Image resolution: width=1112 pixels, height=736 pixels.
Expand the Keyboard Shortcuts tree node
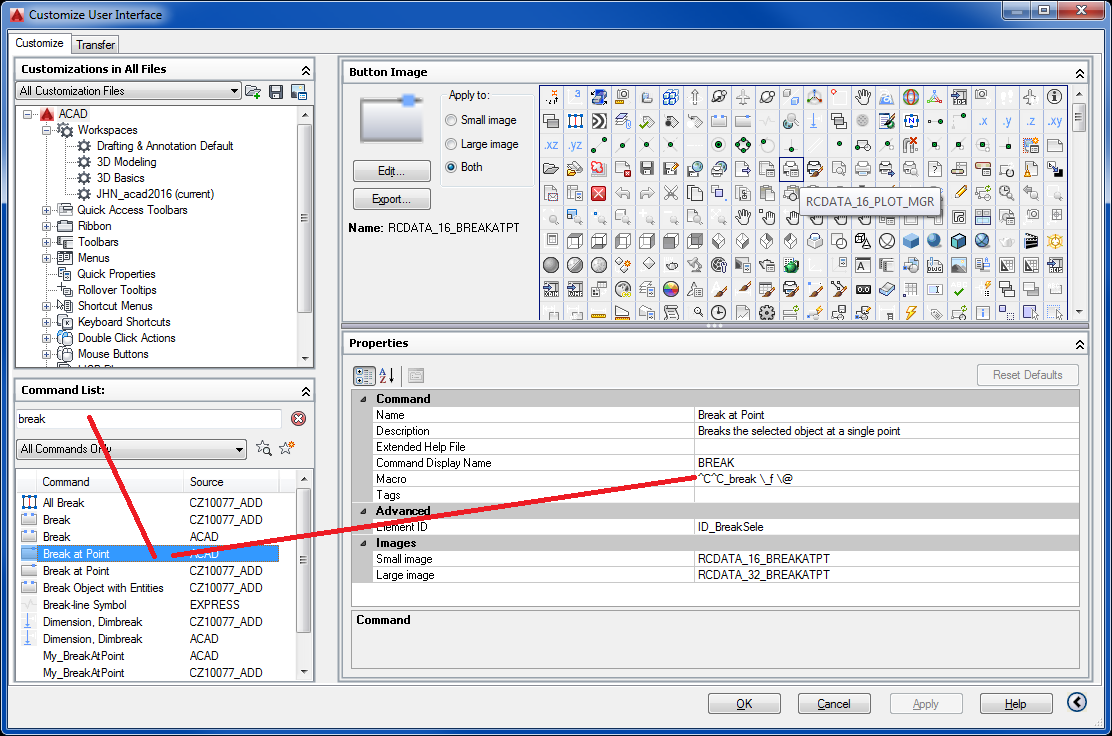pyautogui.click(x=47, y=323)
